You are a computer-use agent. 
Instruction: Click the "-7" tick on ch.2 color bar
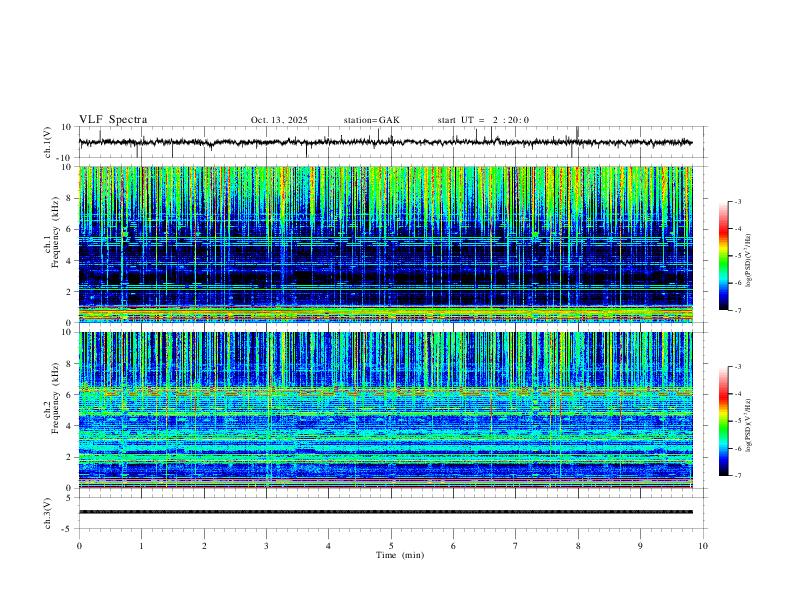pyautogui.click(x=737, y=476)
